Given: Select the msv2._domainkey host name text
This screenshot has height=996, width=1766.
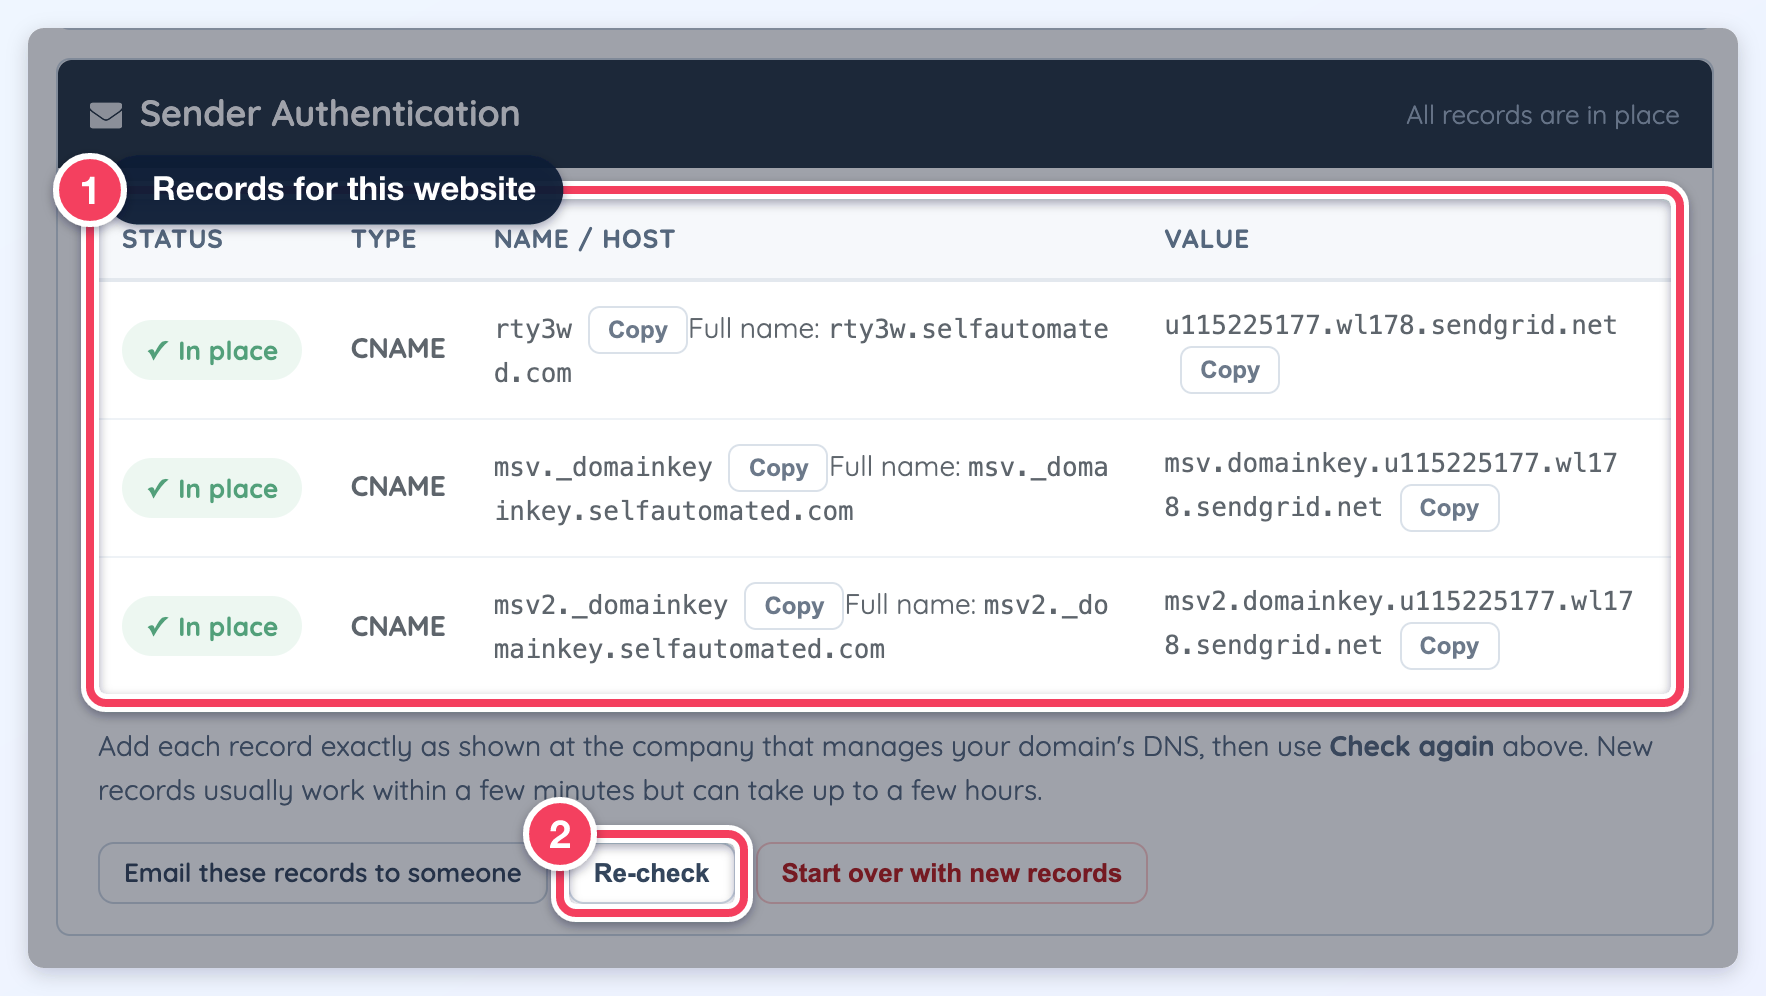Looking at the screenshot, I should click(611, 605).
